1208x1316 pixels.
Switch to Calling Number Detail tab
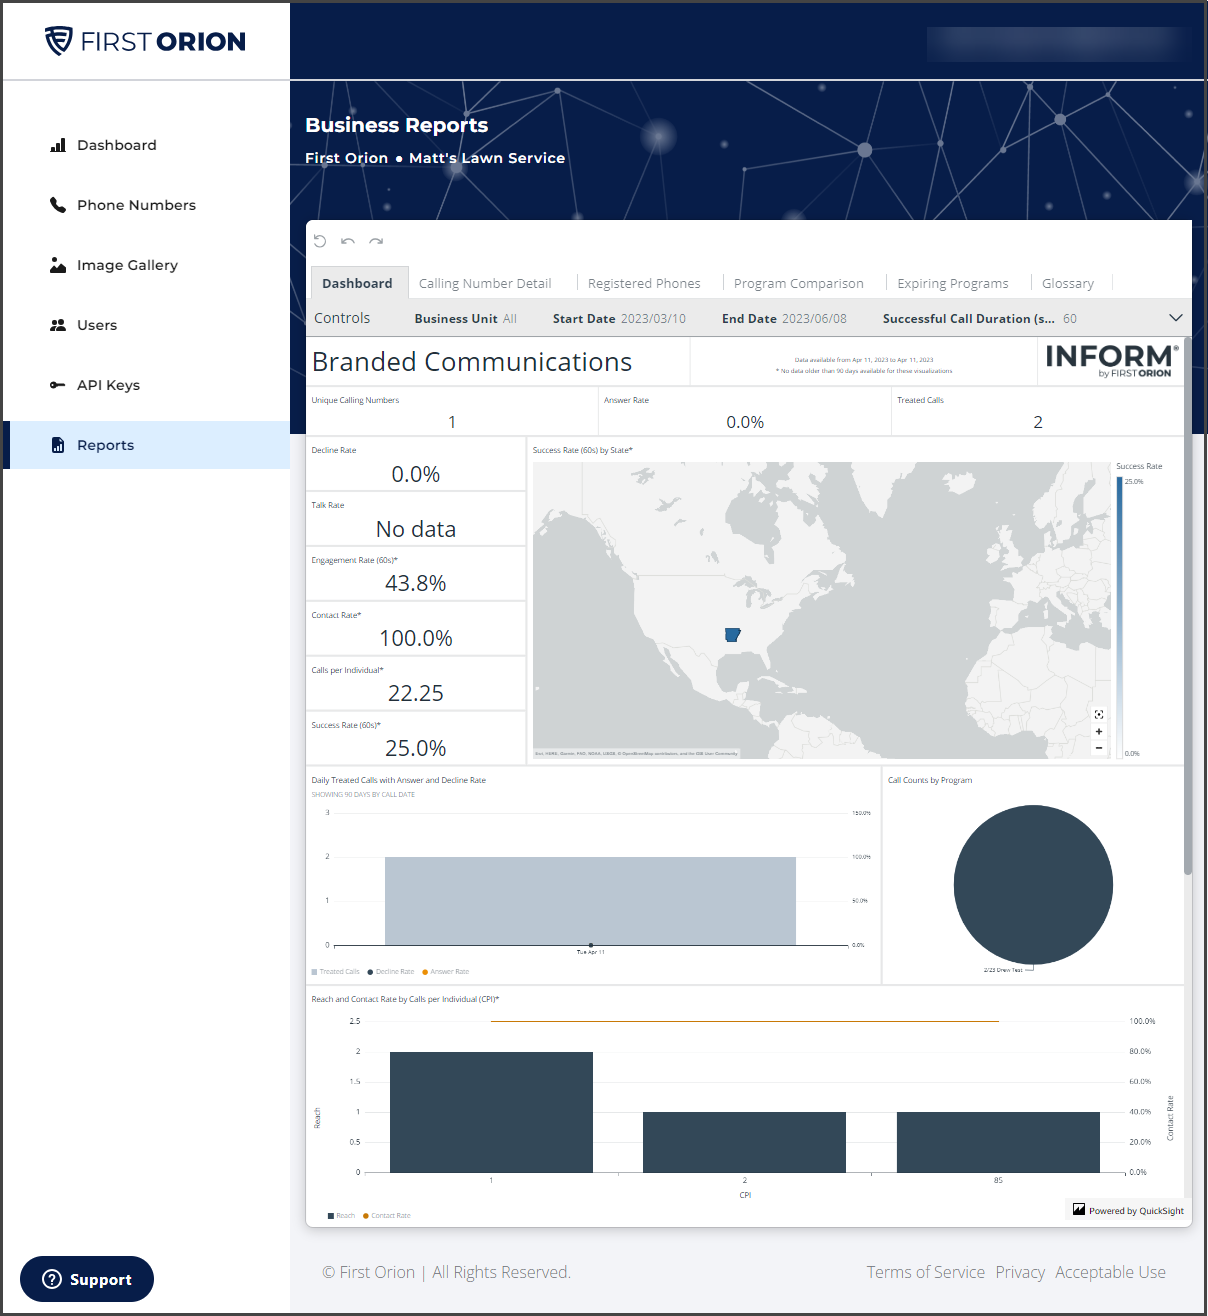pyautogui.click(x=485, y=283)
